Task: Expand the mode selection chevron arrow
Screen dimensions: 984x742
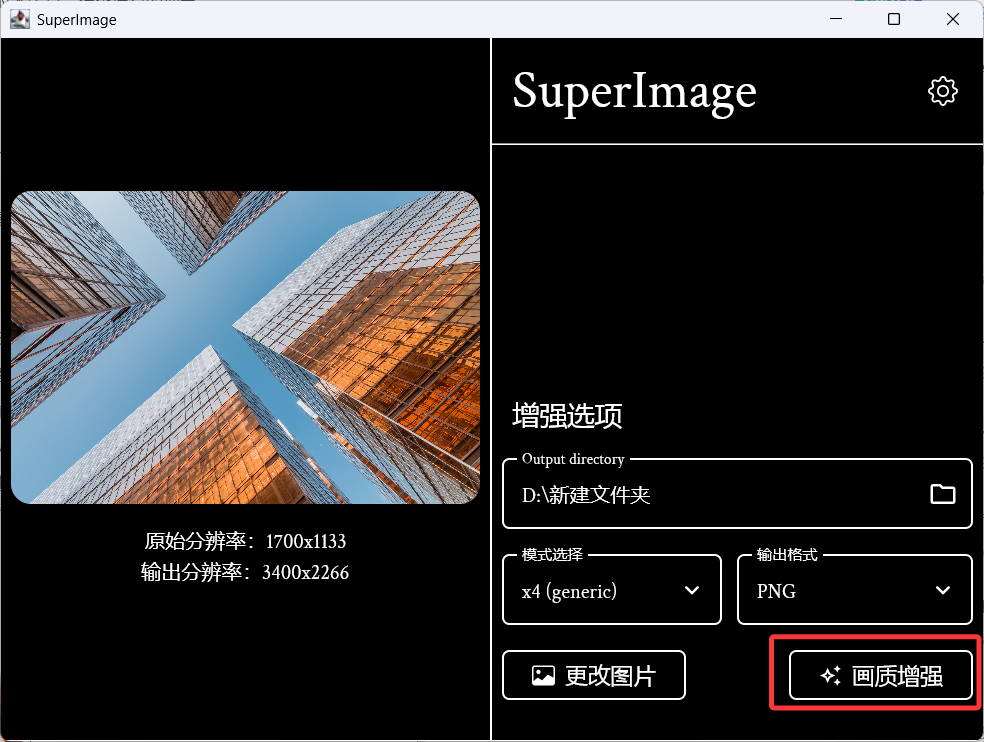Action: (692, 591)
